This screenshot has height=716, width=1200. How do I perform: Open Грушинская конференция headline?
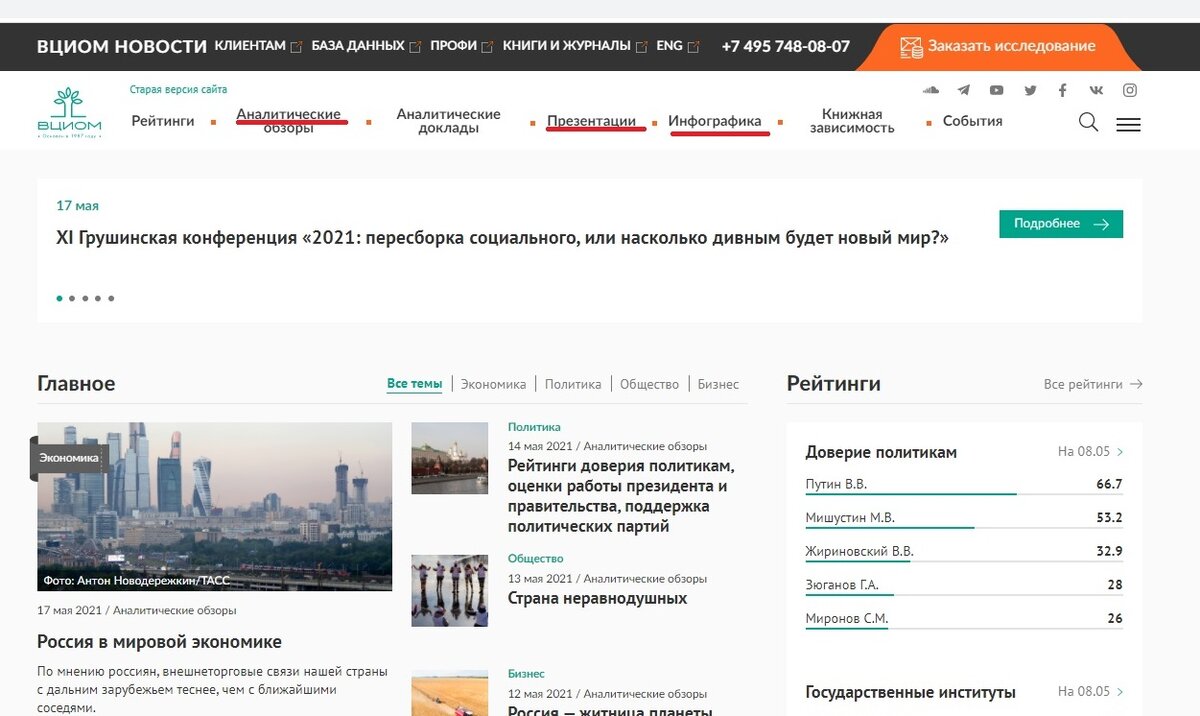[502, 238]
